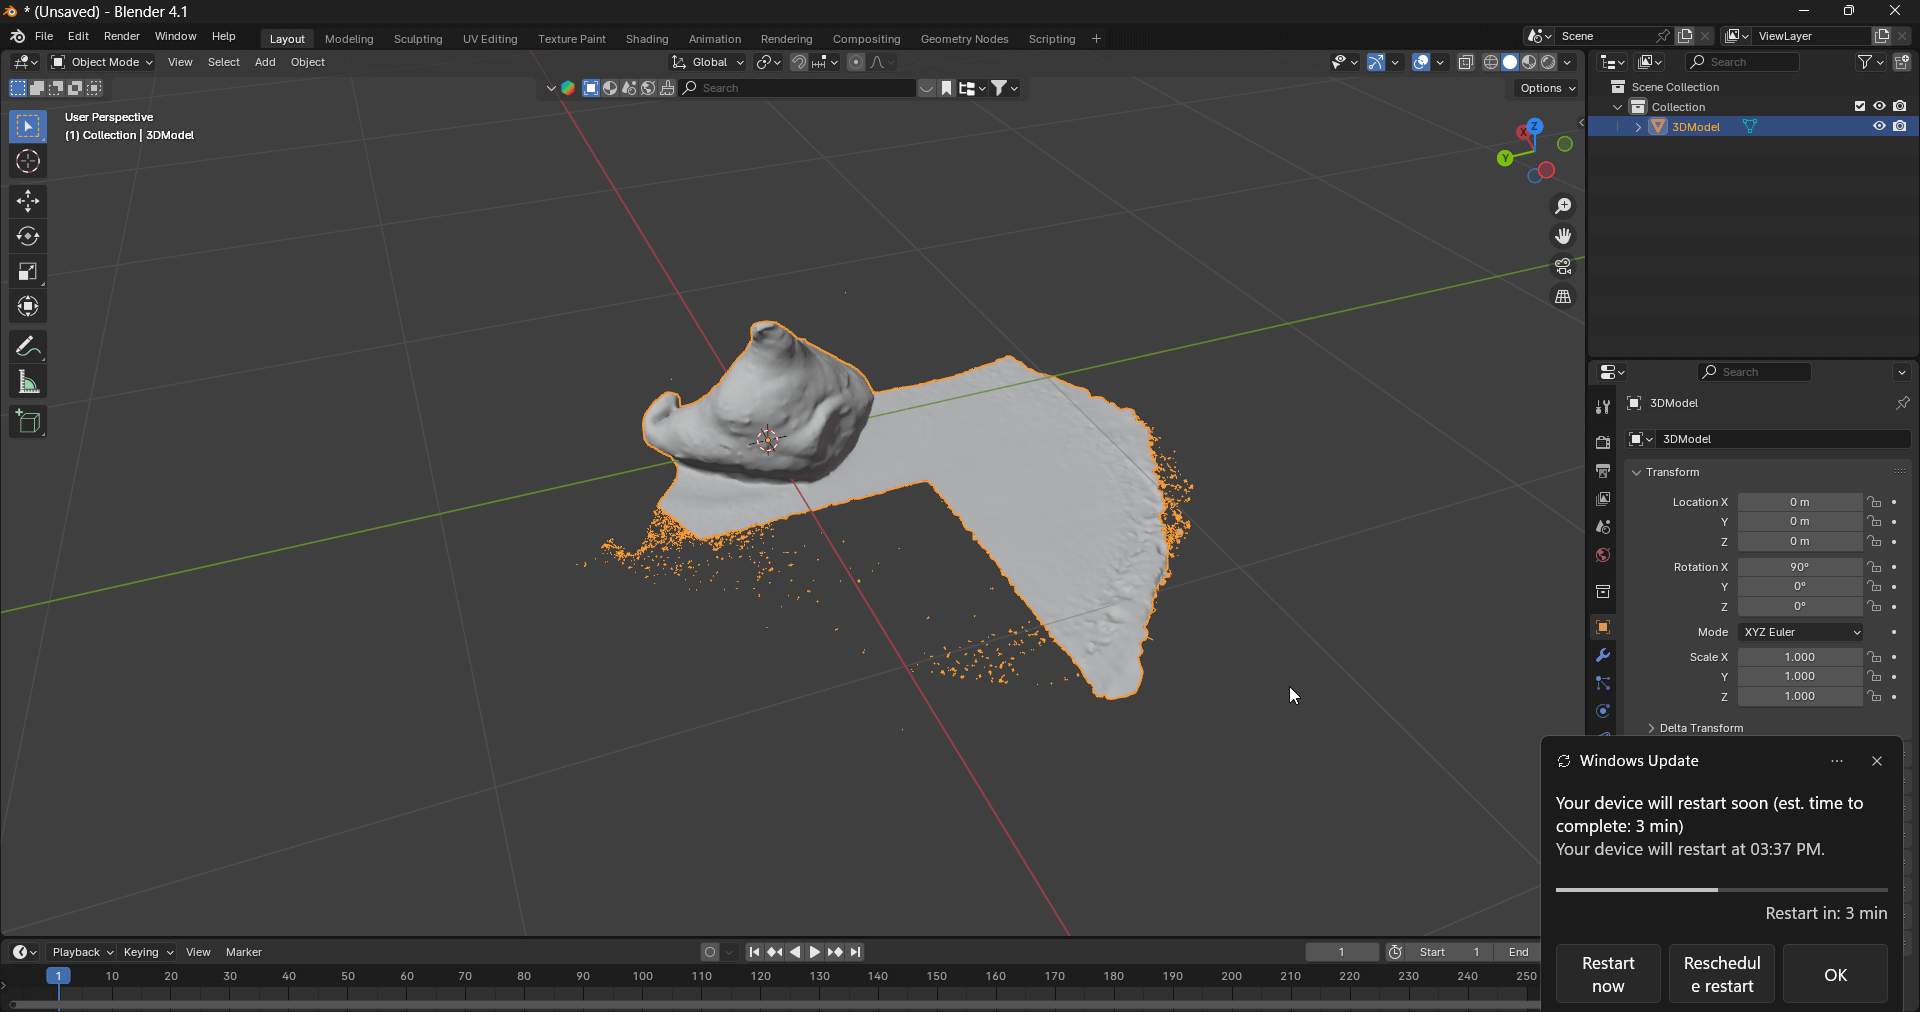Switch to the Sculpting workspace tab

[x=418, y=39]
